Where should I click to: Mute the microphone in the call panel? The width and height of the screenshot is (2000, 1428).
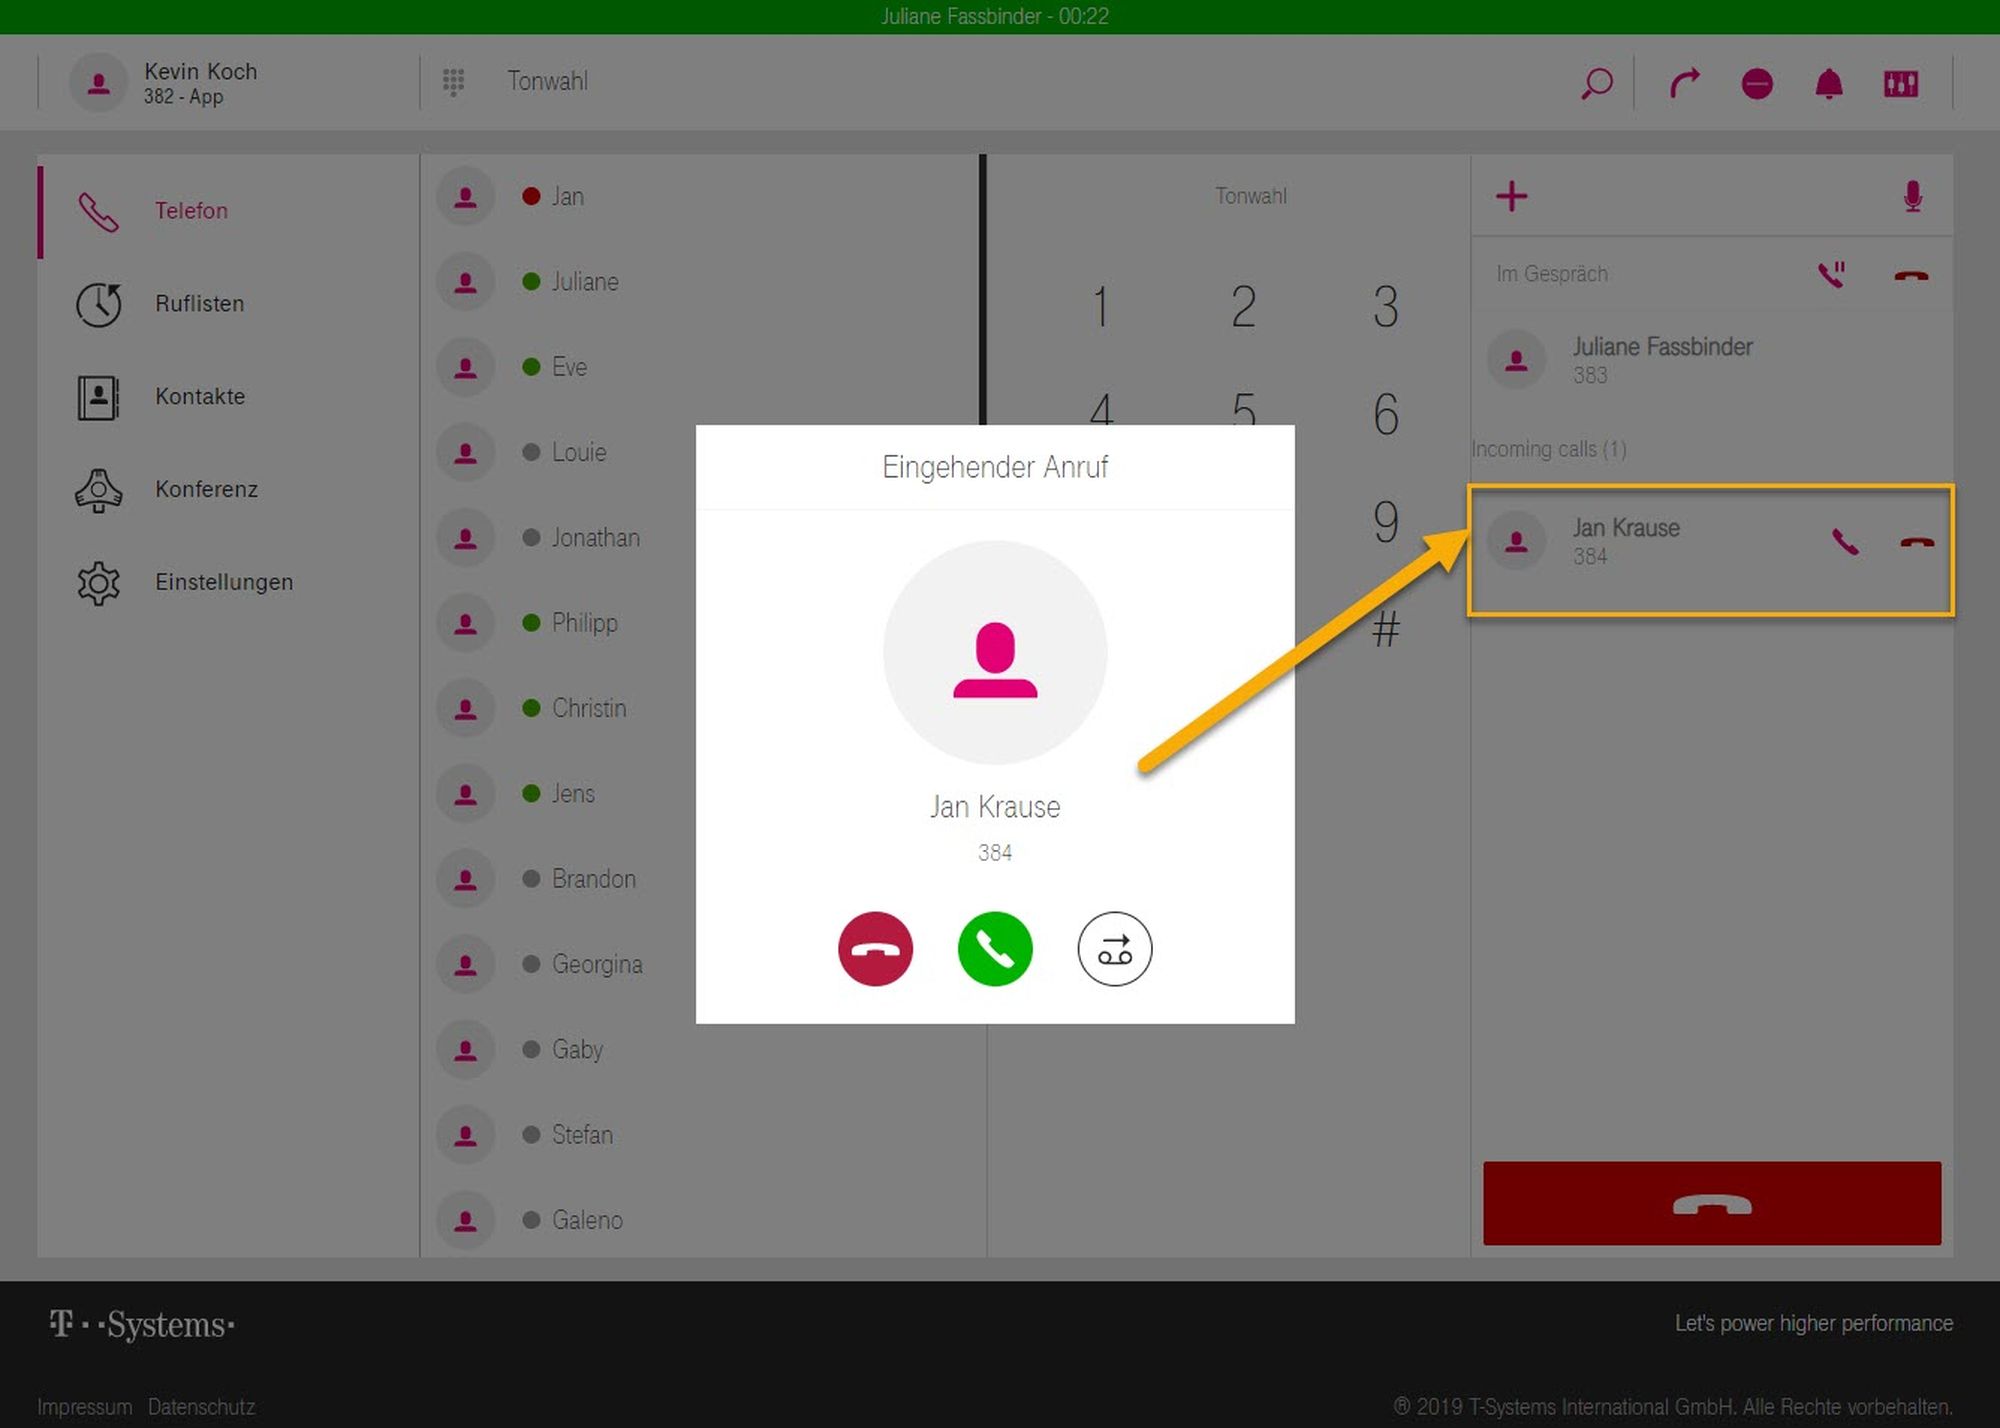point(1912,196)
